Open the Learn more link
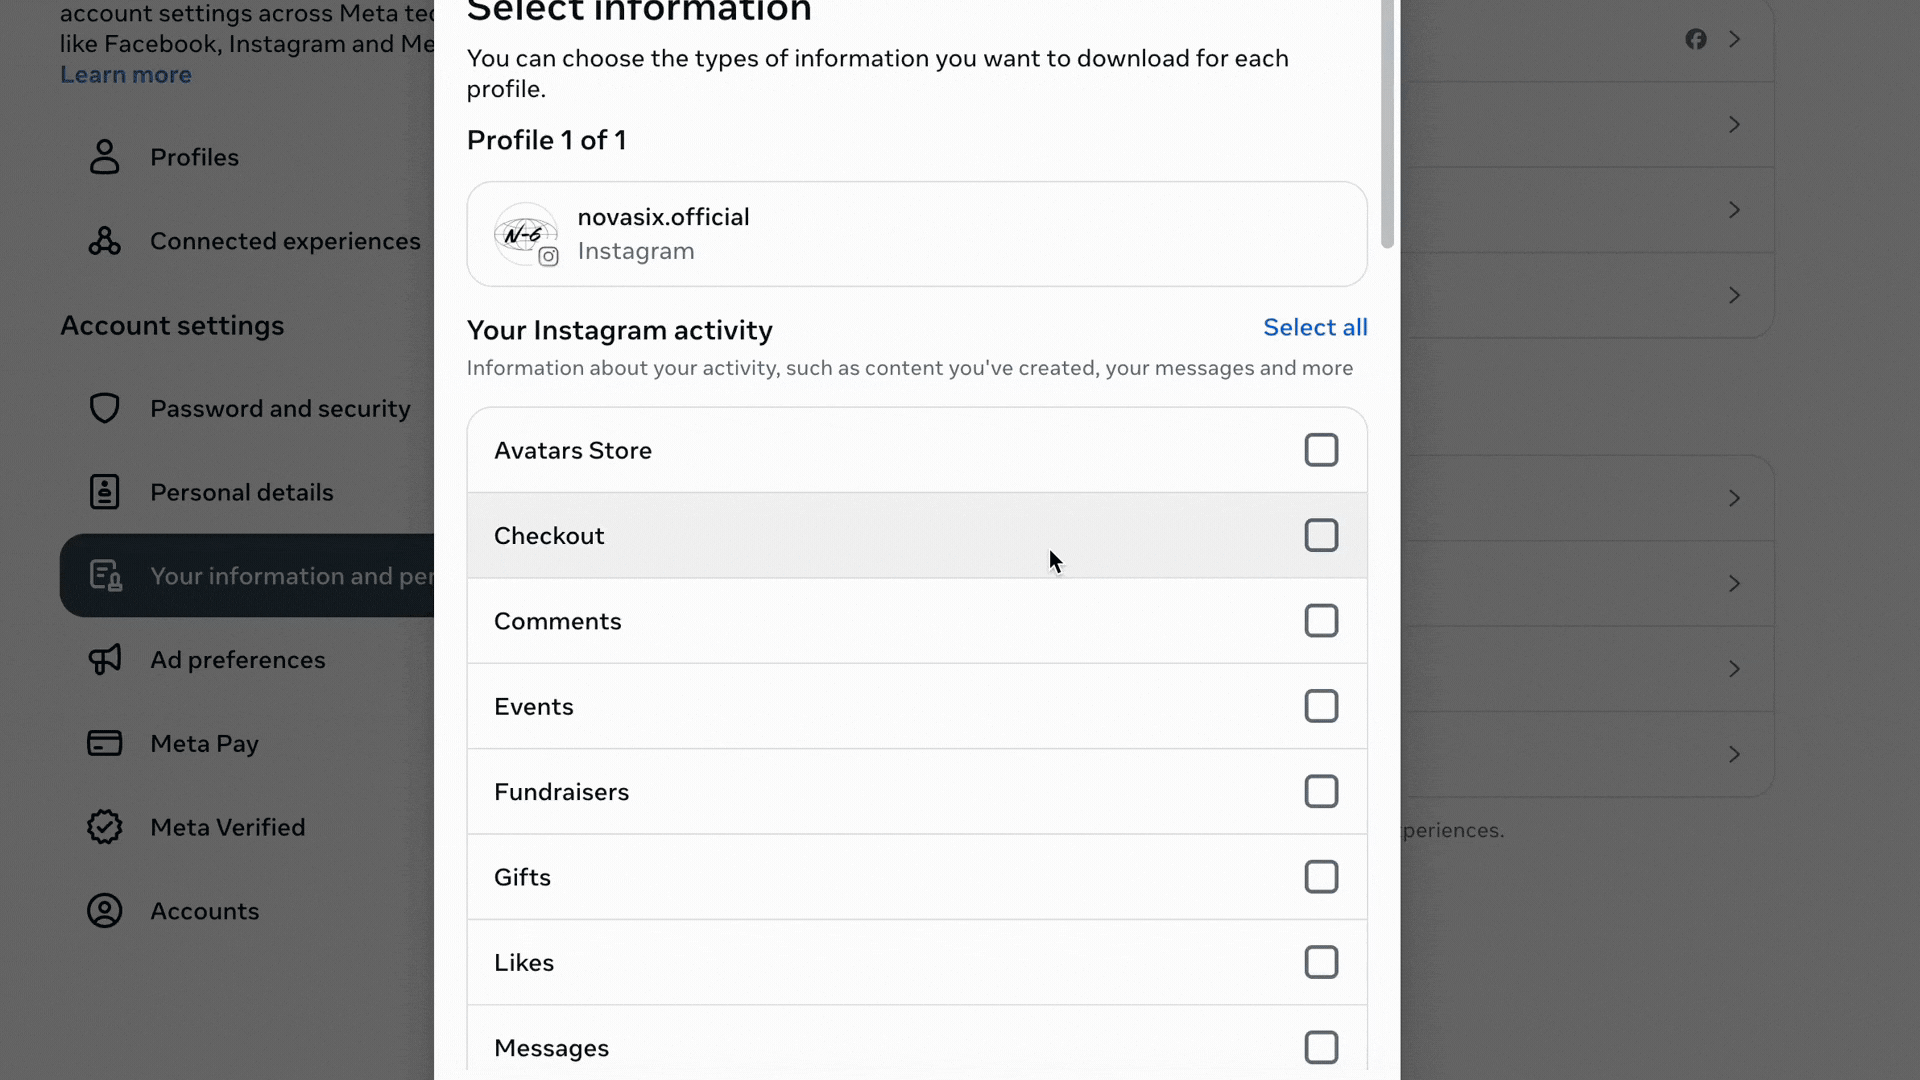The height and width of the screenshot is (1080, 1920). coord(126,74)
